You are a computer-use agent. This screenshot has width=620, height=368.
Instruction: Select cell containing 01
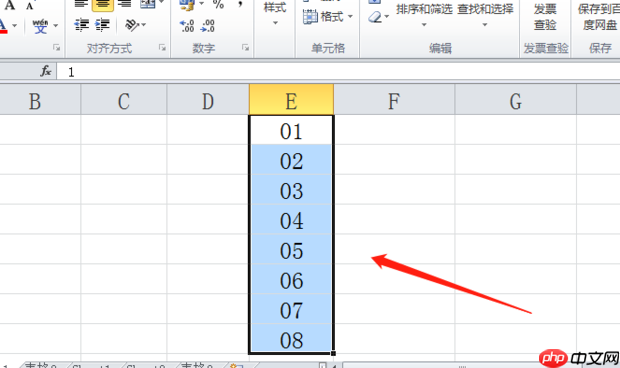click(291, 130)
